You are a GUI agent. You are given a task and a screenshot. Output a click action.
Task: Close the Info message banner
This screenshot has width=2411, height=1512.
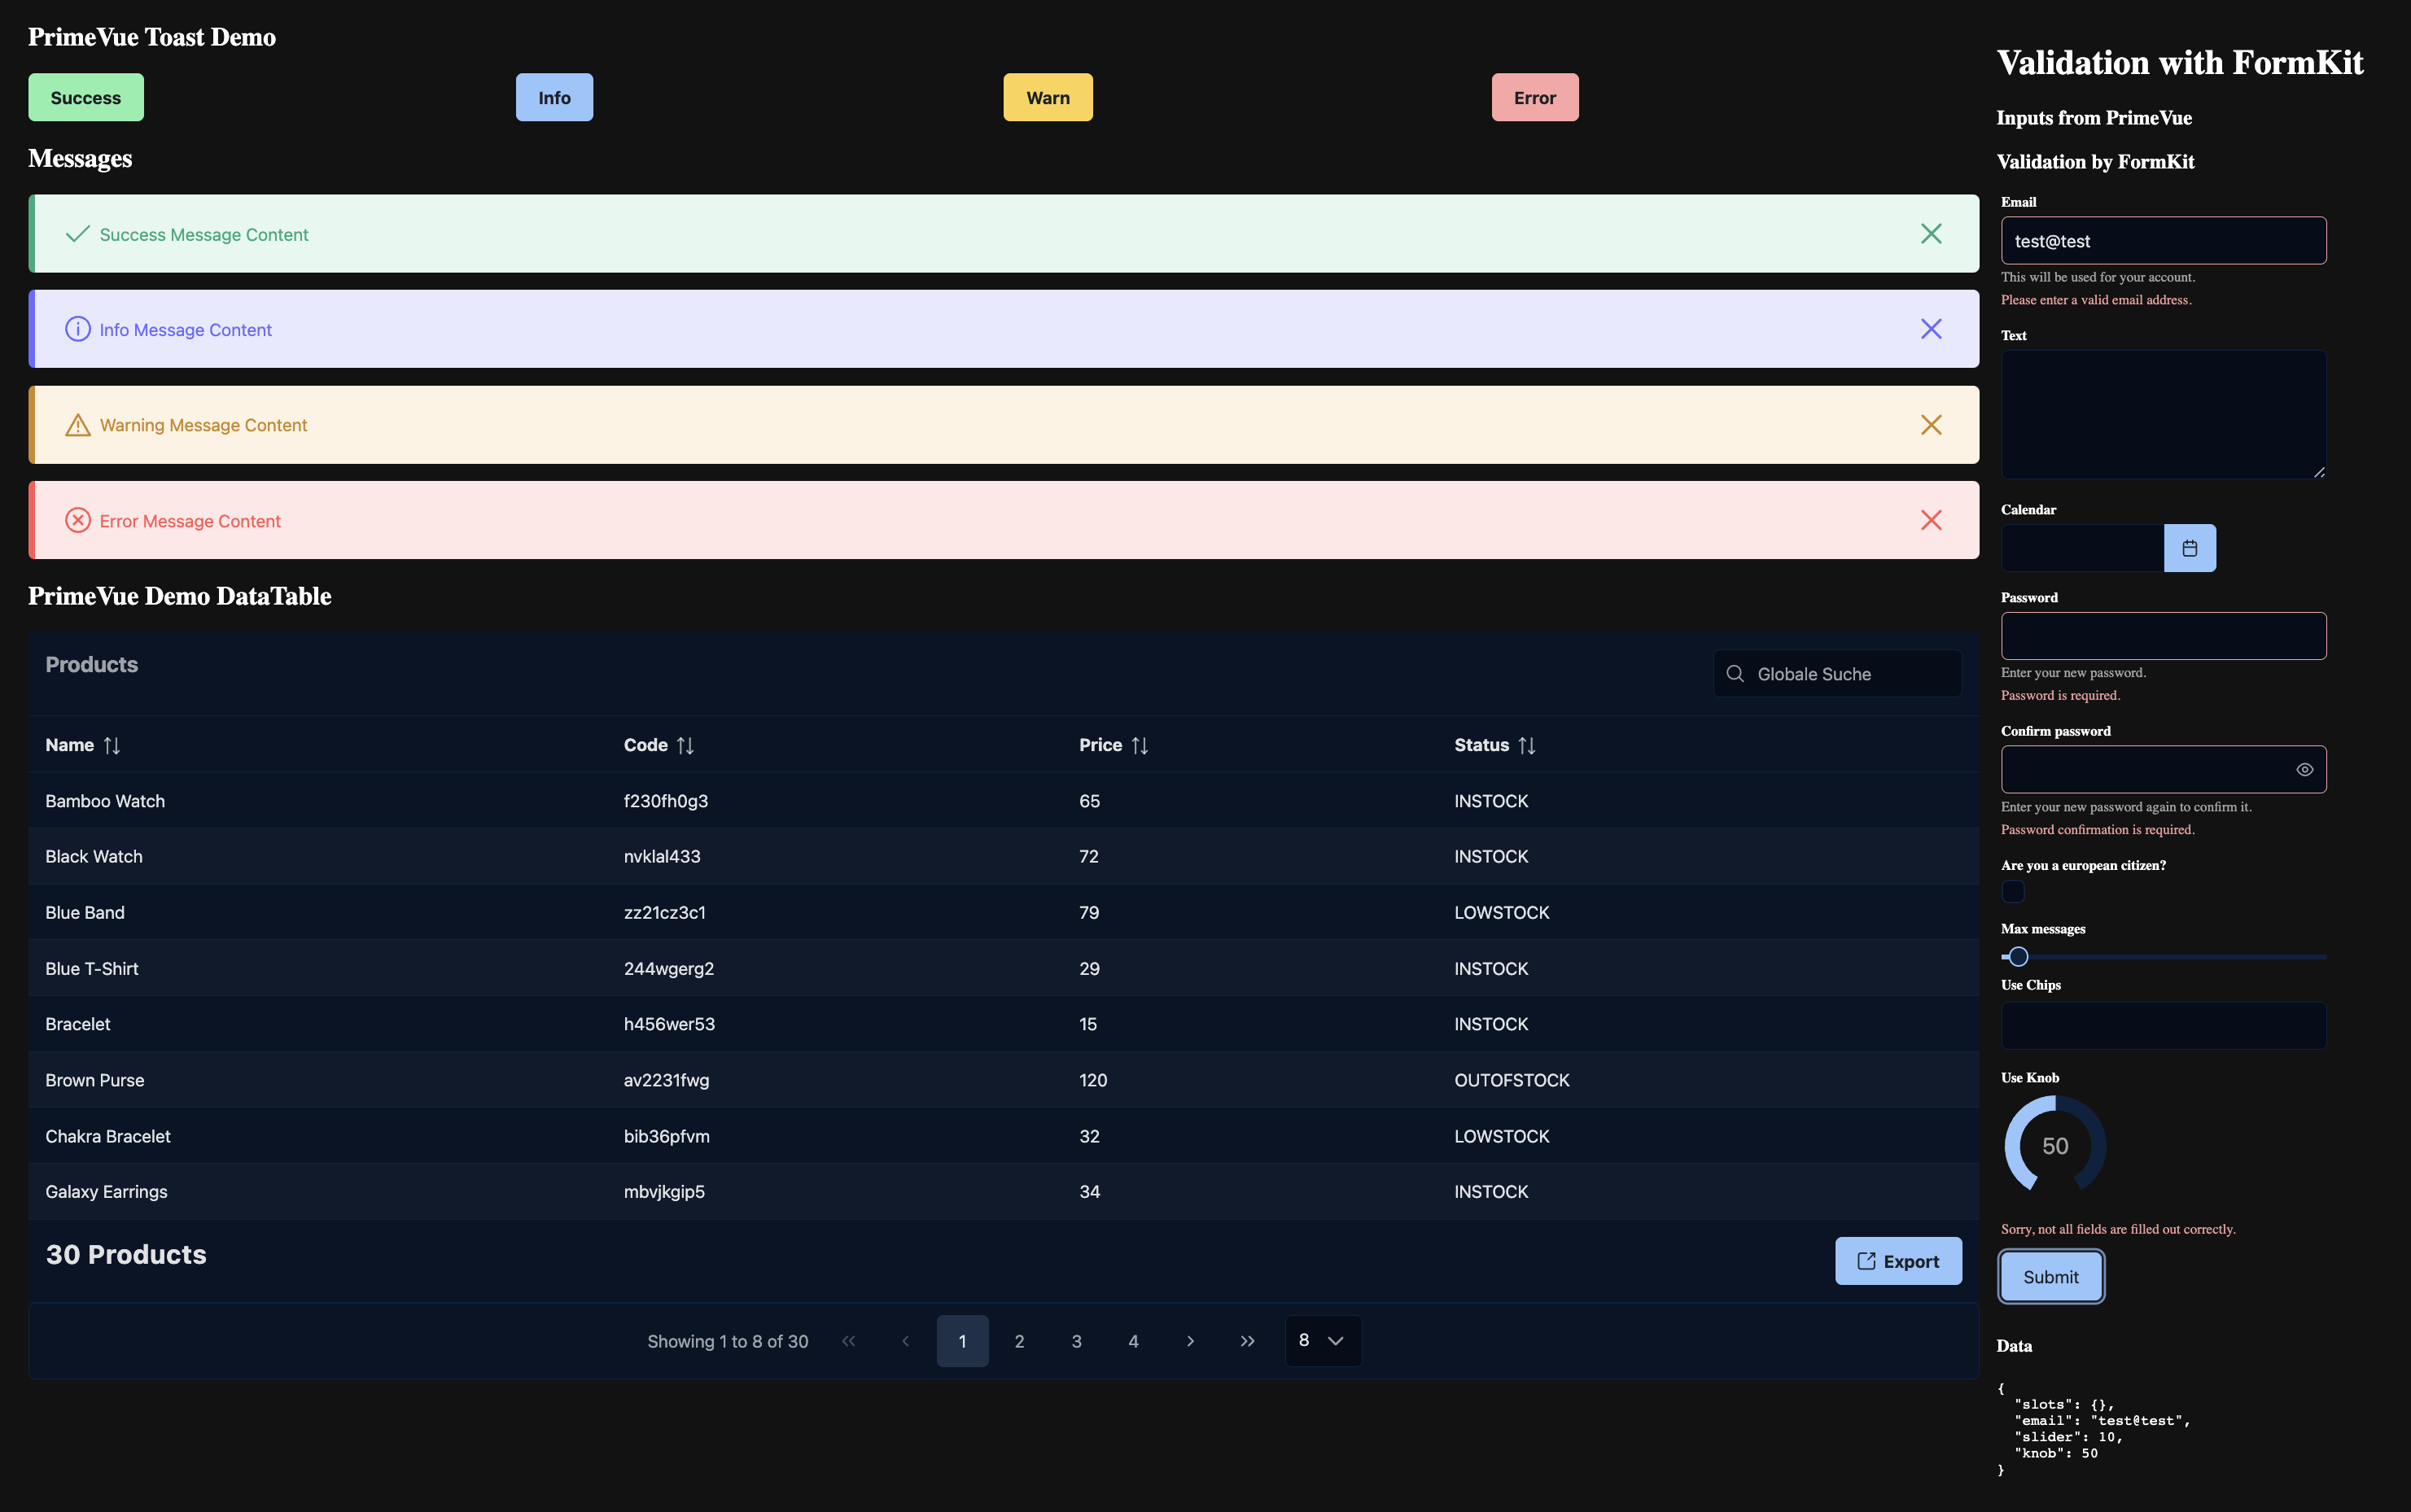[1930, 329]
